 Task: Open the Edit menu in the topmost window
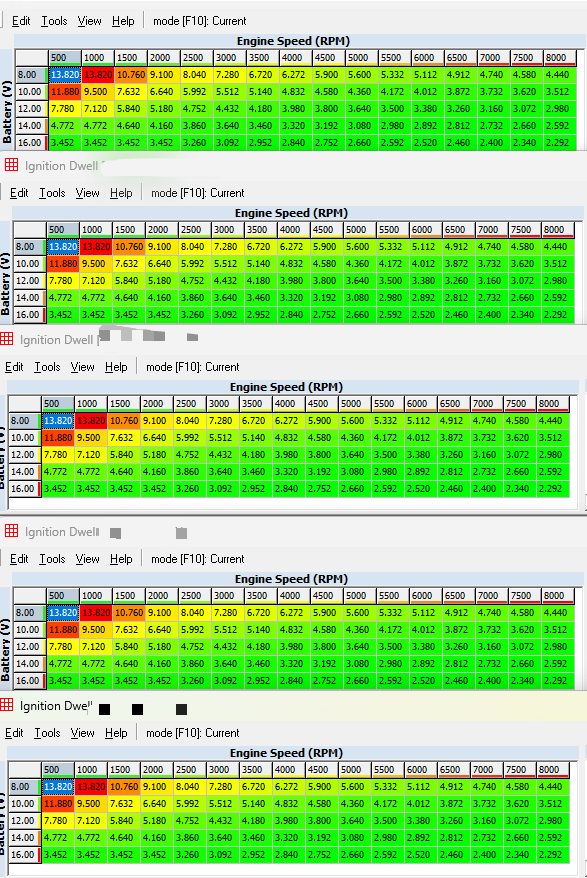(21, 21)
